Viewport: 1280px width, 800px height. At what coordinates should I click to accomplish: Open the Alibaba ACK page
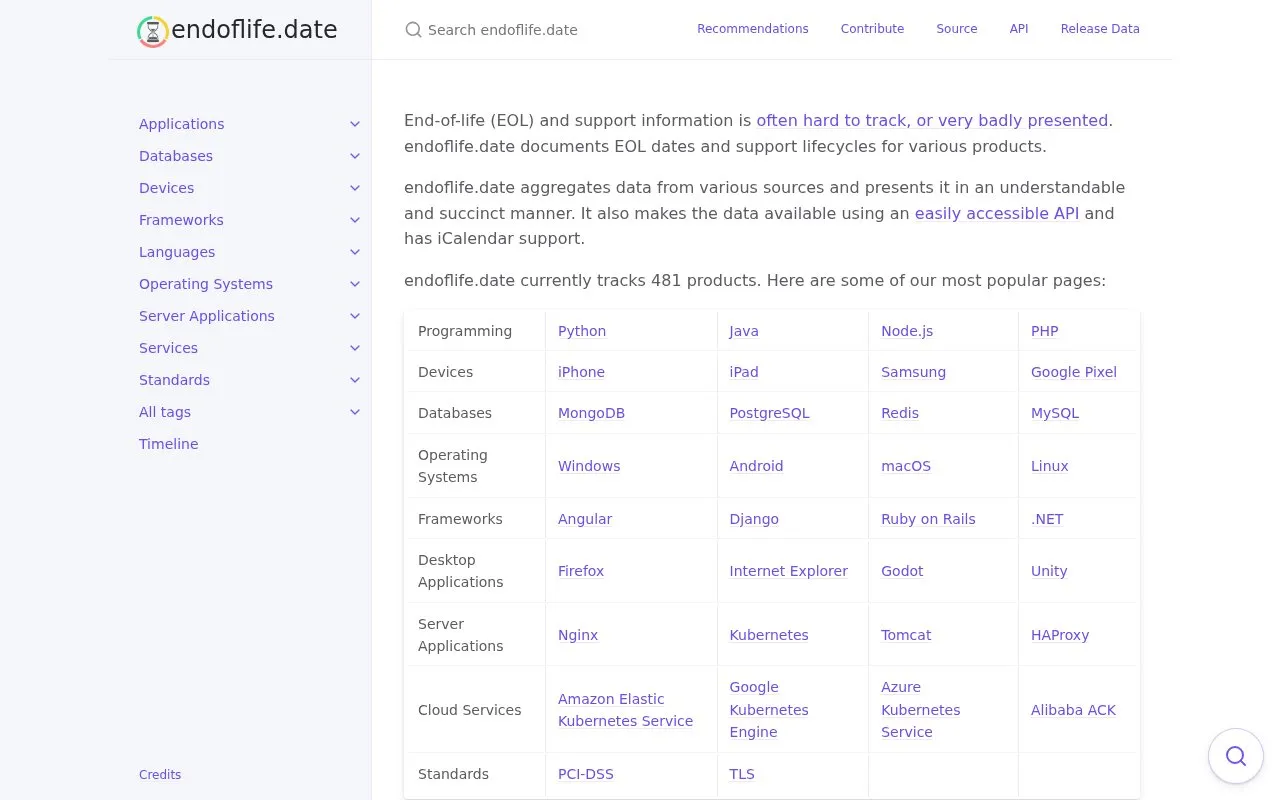1074,710
